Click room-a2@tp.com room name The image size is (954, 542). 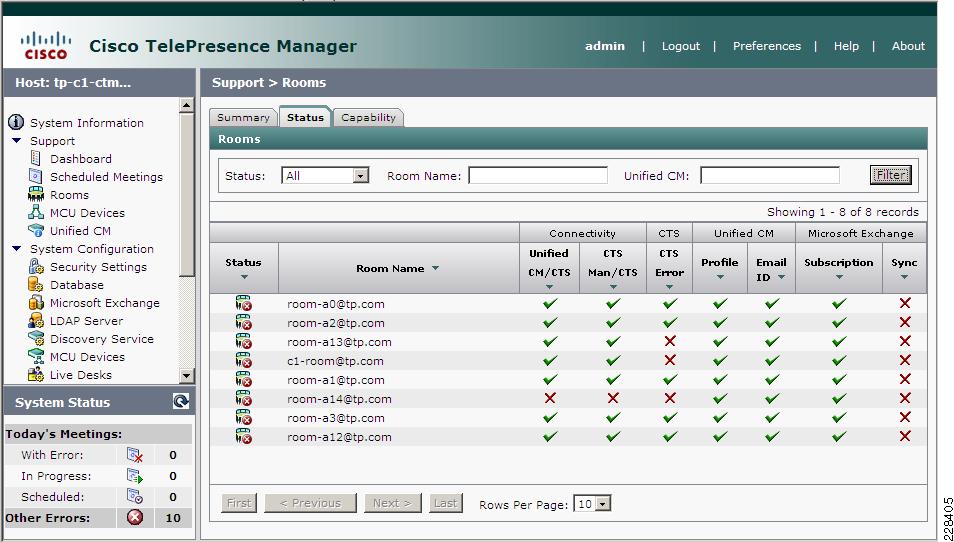click(336, 322)
